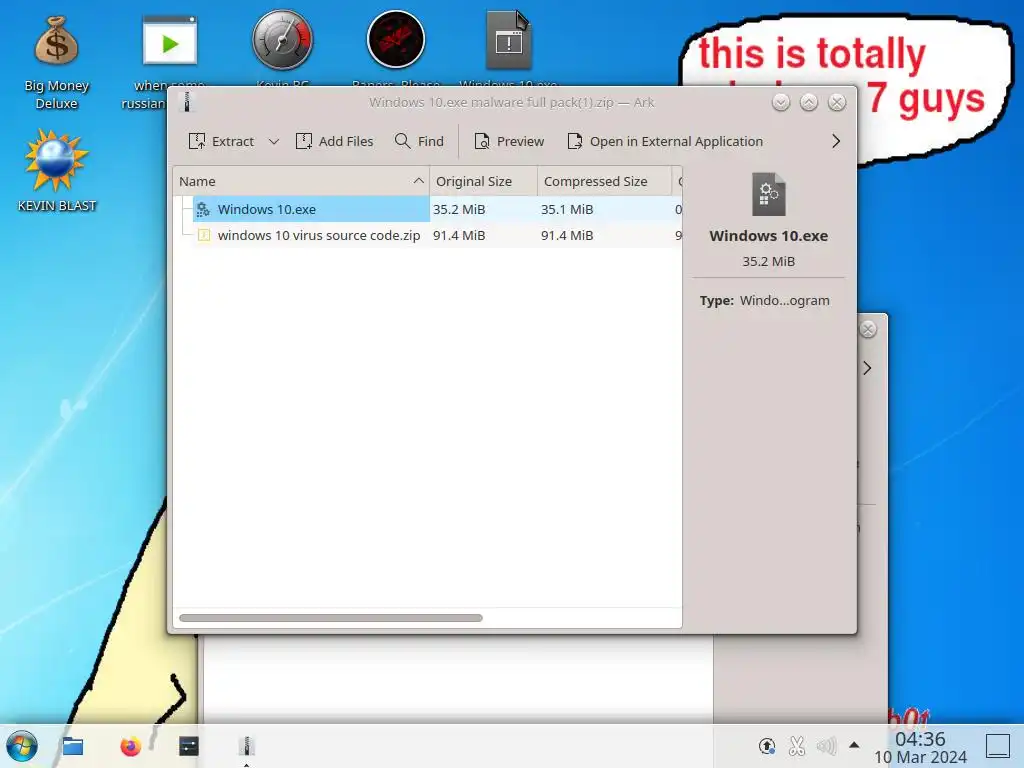Click the 91.4 MiB original size cell

[x=459, y=235]
